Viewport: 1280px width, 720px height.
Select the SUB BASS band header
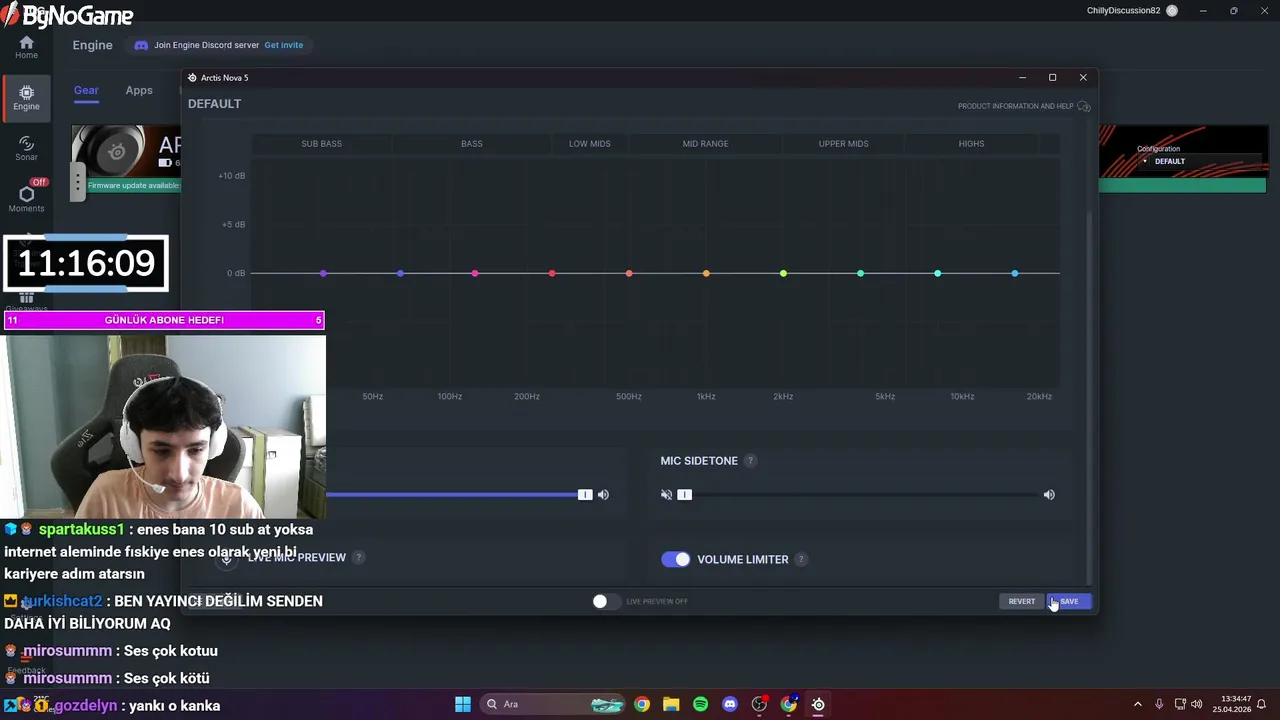322,144
